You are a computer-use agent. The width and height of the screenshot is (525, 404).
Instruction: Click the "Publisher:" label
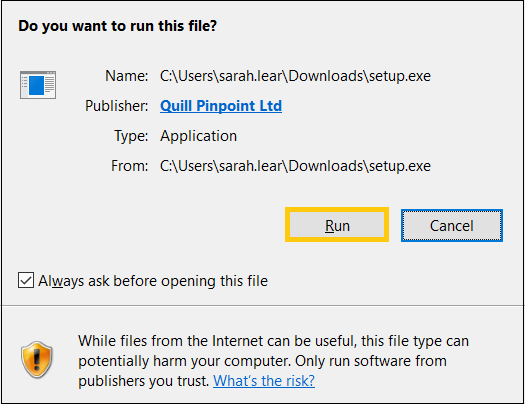(x=117, y=106)
